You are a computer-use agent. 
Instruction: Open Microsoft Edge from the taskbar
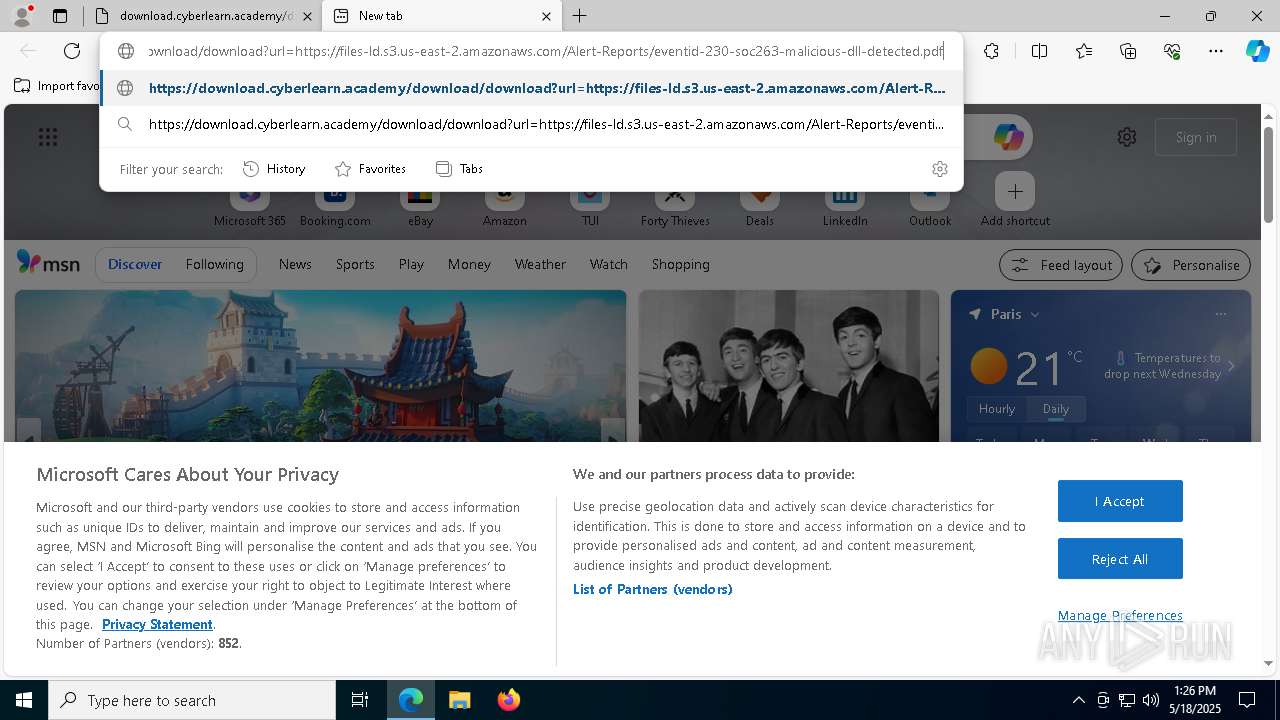tap(411, 700)
